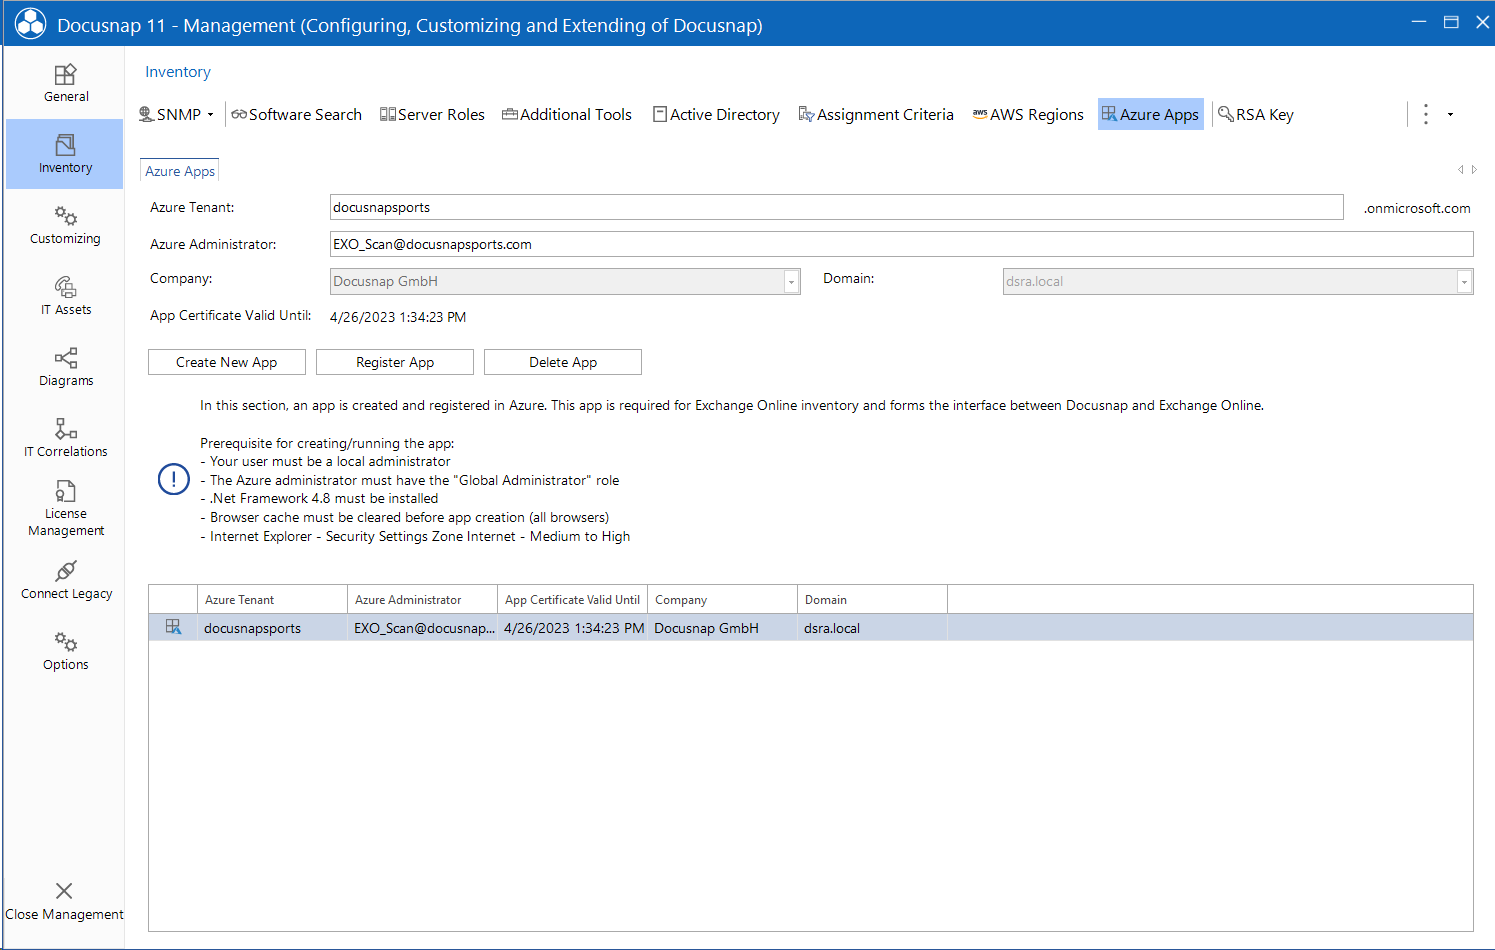This screenshot has height=950, width=1495.
Task: Expand the Domain dropdown showing dsra.local
Action: coord(1462,281)
